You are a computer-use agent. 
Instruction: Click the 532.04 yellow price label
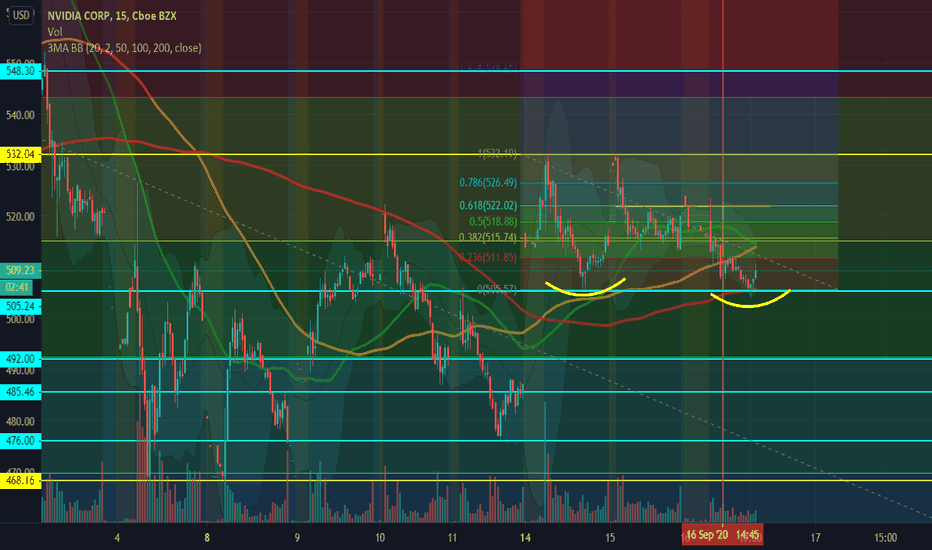(x=21, y=155)
